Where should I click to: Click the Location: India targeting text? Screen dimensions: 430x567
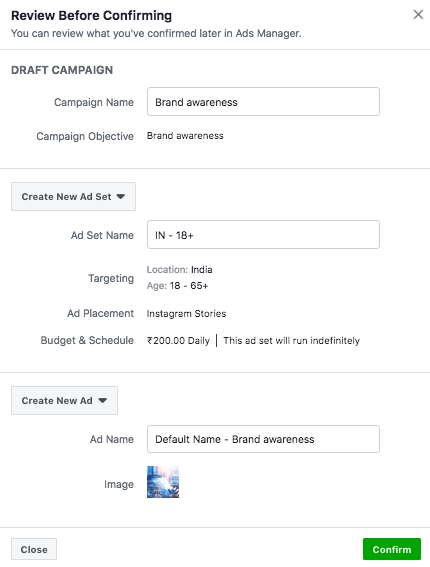click(x=180, y=270)
